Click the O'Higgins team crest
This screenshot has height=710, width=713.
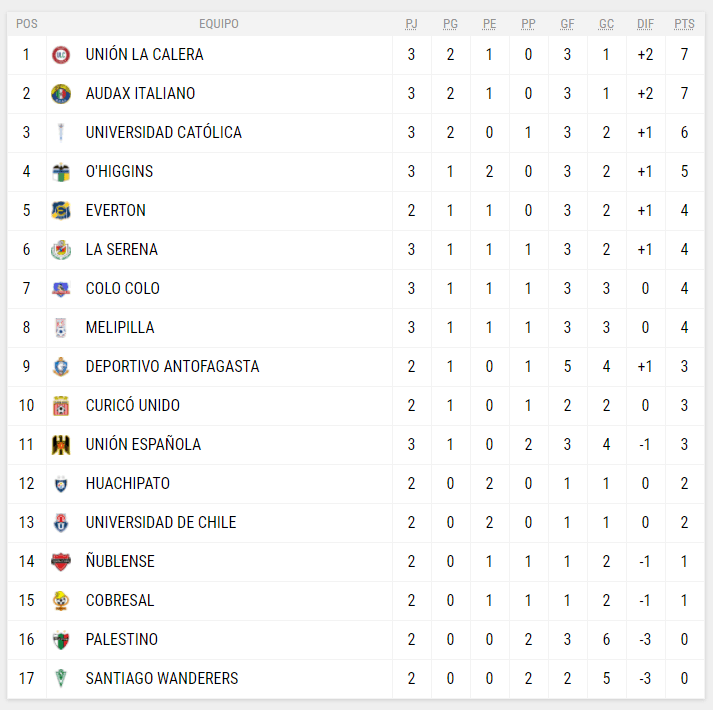coord(61,172)
